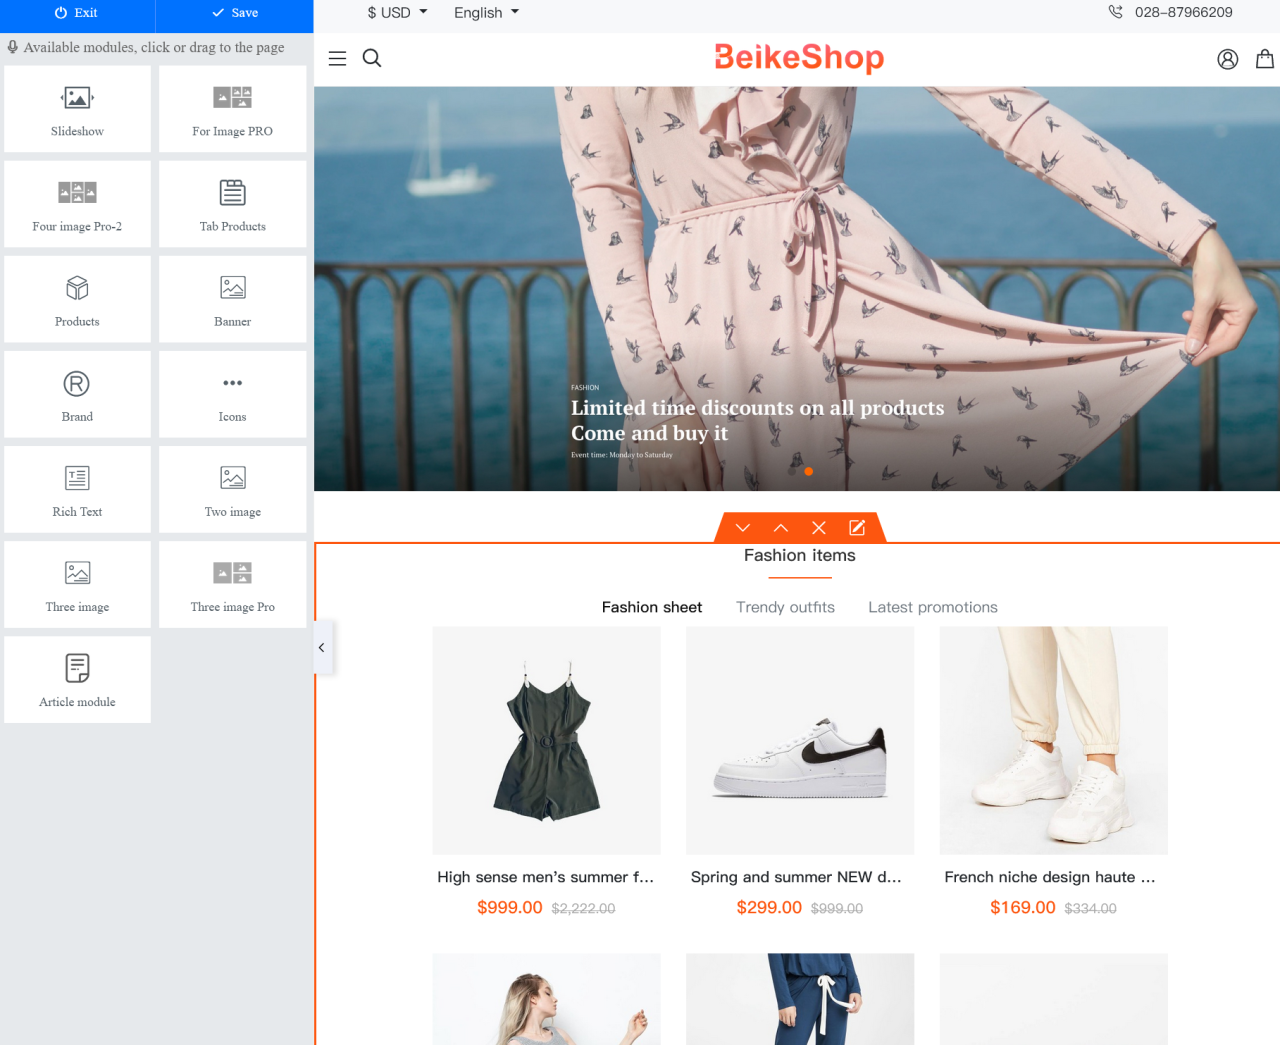Open the USD currency dropdown
1280x1045 pixels.
(397, 13)
